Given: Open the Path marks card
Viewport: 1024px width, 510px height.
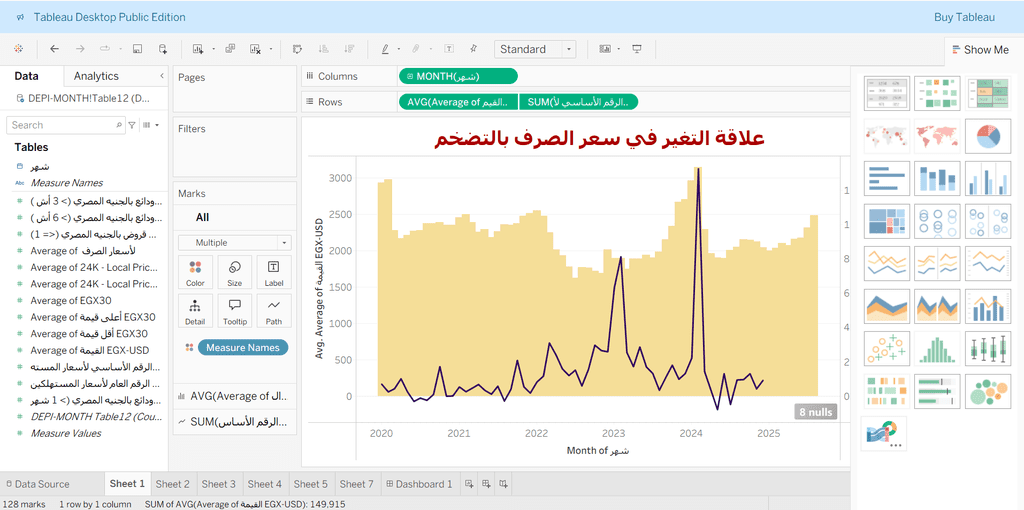Looking at the screenshot, I should point(274,311).
